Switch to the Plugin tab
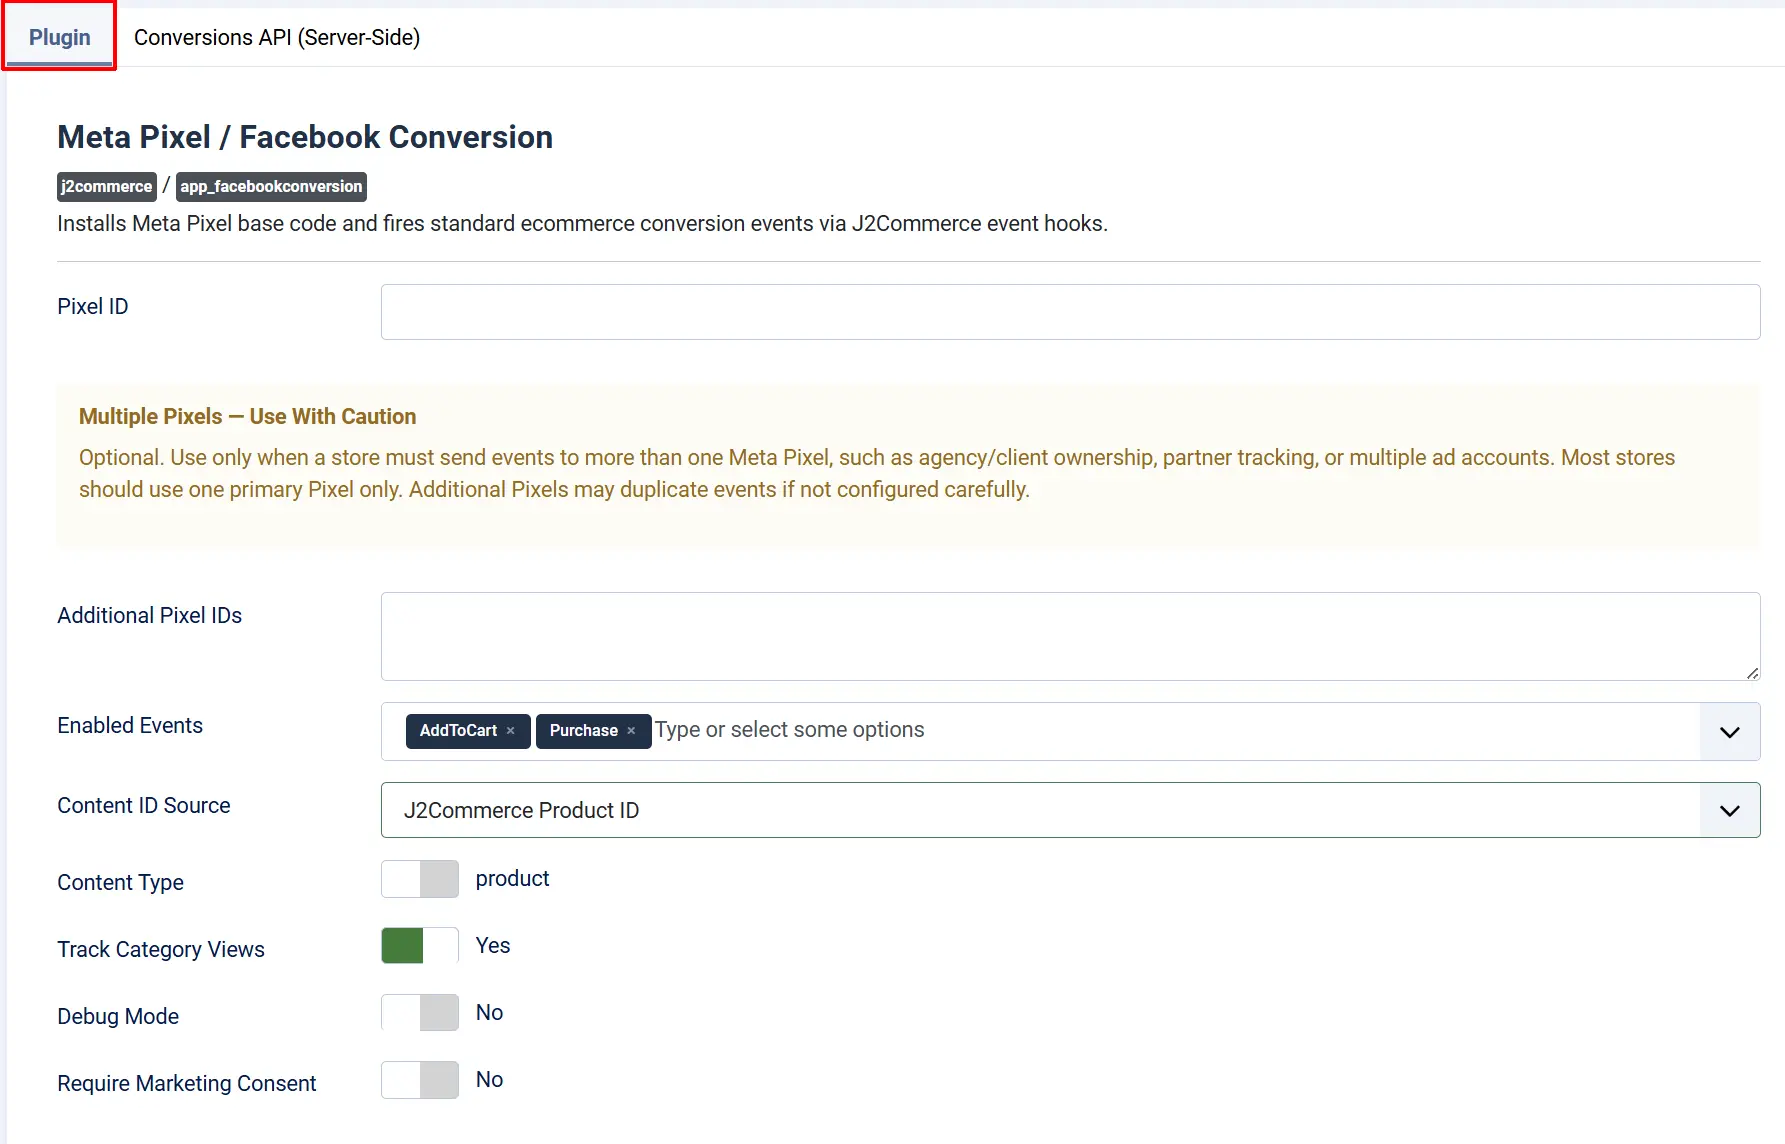1785x1144 pixels. click(60, 37)
